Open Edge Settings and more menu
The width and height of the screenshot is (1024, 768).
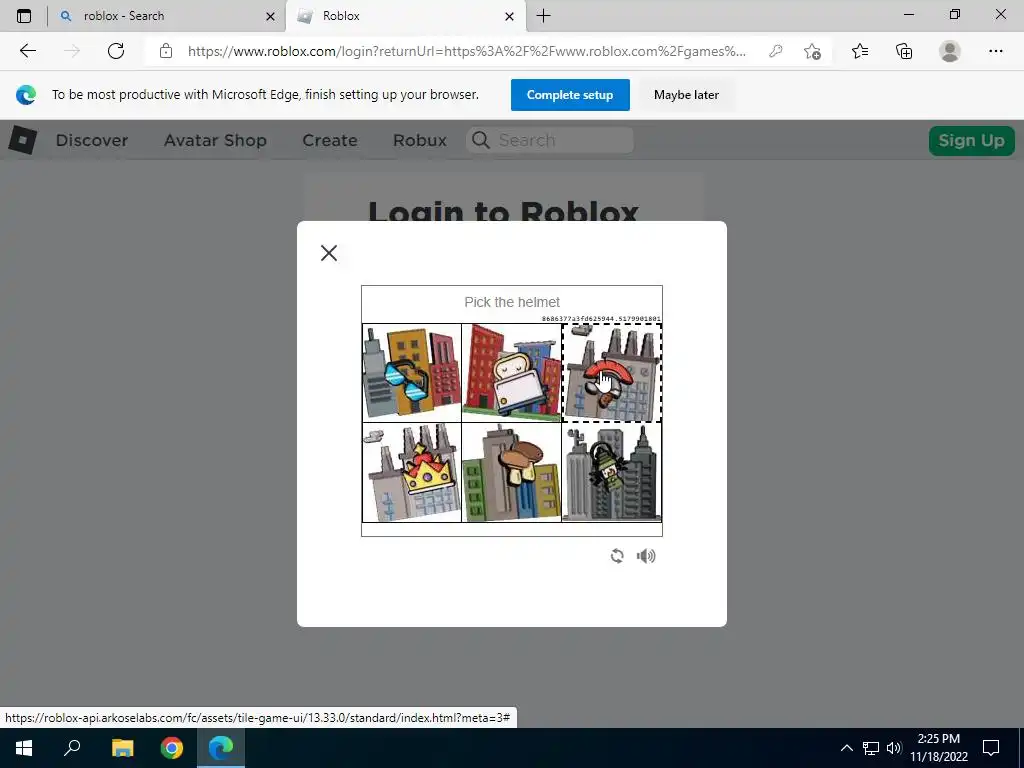995,51
